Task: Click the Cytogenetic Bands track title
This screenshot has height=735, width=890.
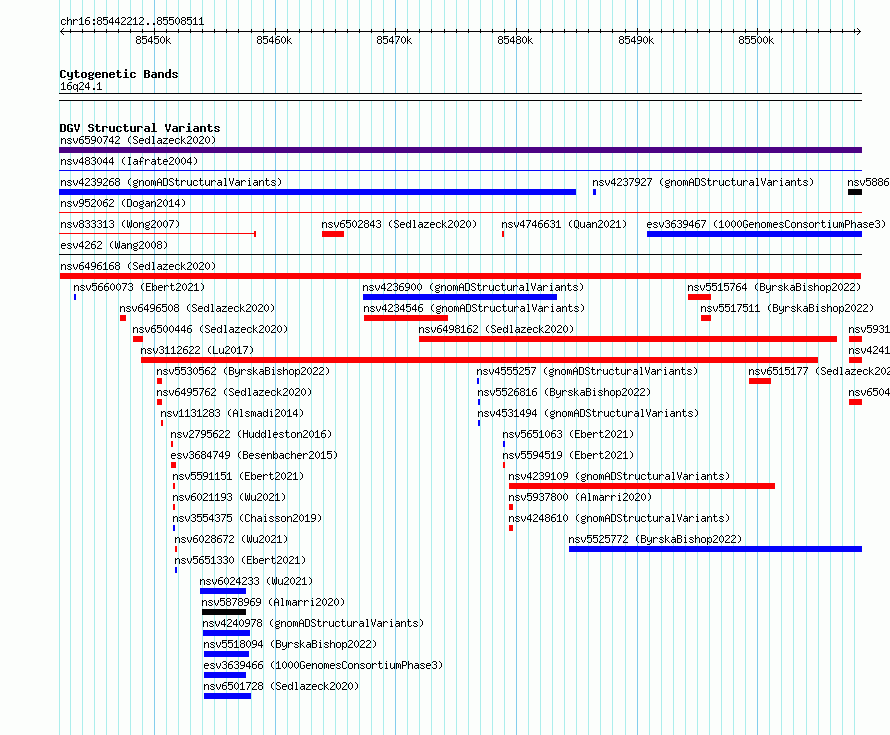Action: coord(119,74)
